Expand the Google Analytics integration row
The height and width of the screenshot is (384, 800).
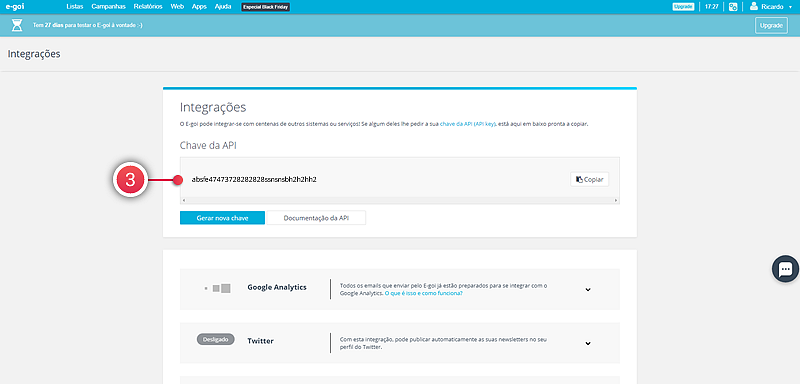click(588, 289)
